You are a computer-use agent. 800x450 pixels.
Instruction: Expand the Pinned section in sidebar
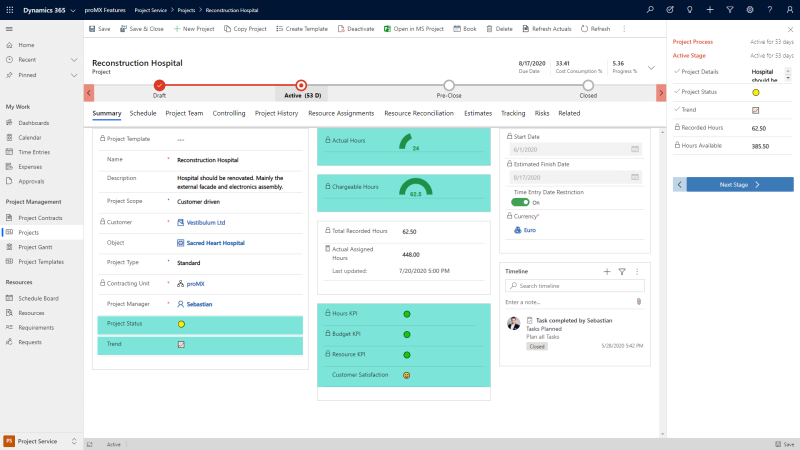point(74,75)
